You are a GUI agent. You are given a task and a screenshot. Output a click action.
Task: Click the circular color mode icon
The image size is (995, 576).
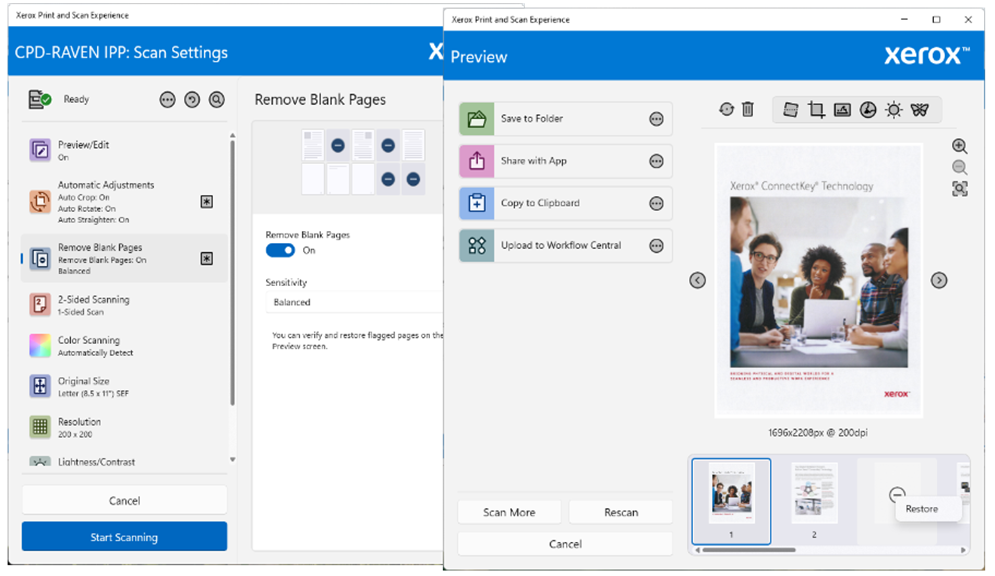pyautogui.click(x=867, y=110)
